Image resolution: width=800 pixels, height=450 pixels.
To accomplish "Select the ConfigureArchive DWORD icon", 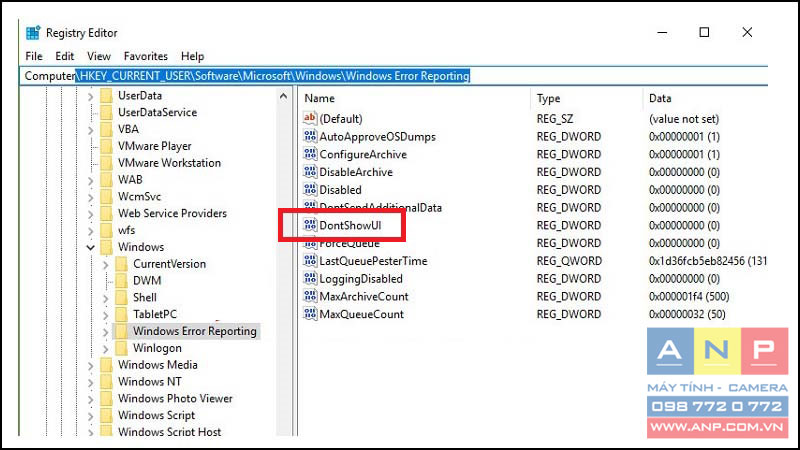I will pyautogui.click(x=310, y=154).
